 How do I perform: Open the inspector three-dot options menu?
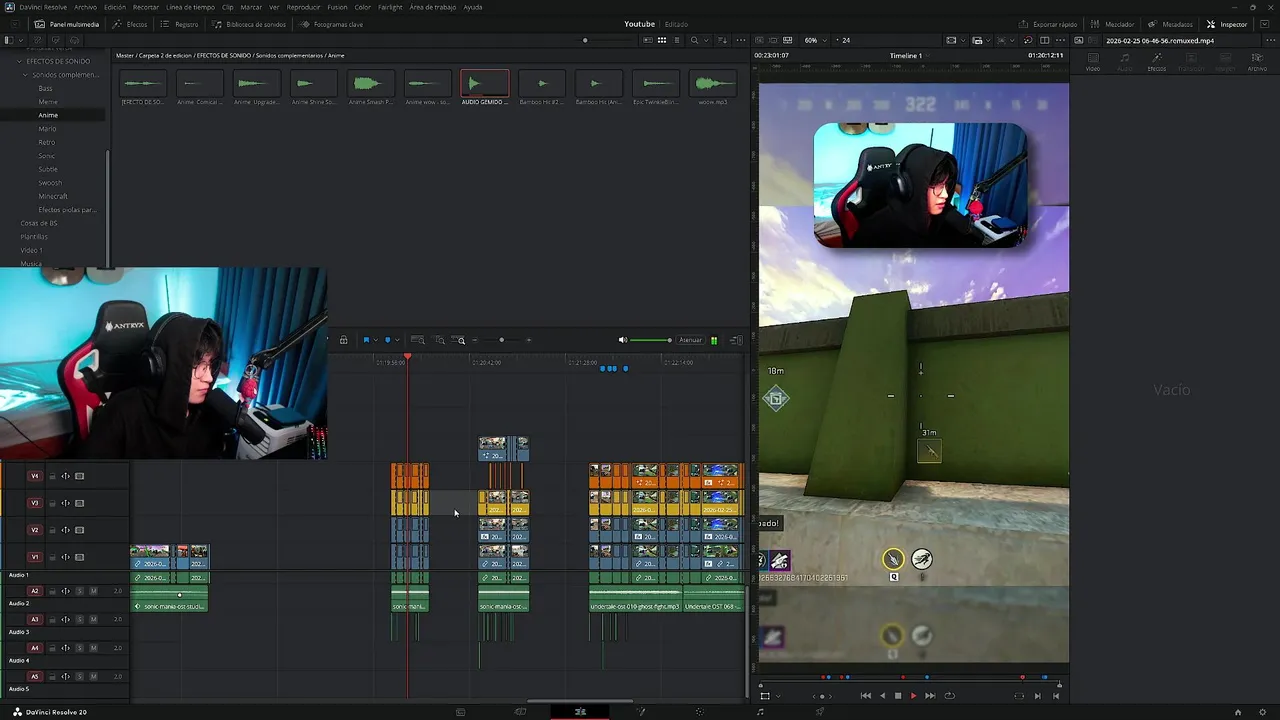(x=1270, y=40)
